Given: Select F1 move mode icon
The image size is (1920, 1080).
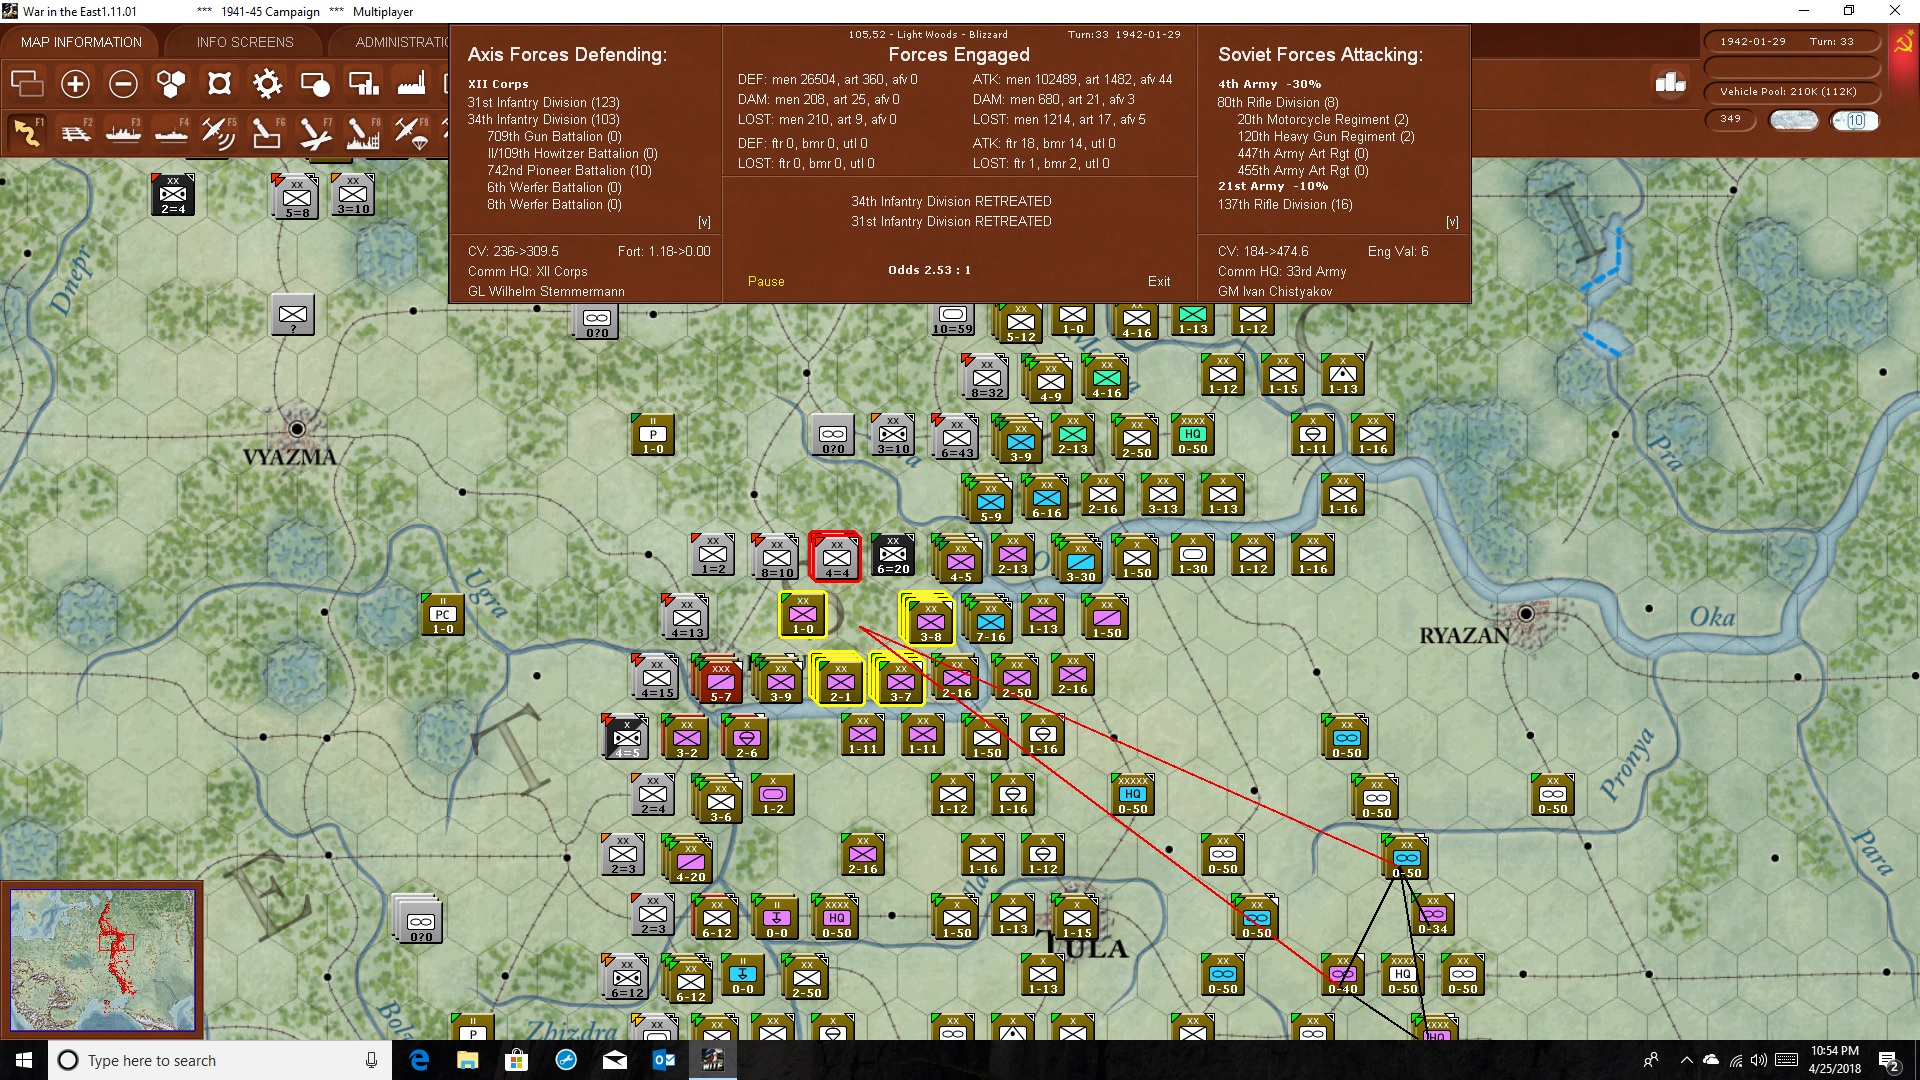Looking at the screenshot, I should (27, 132).
